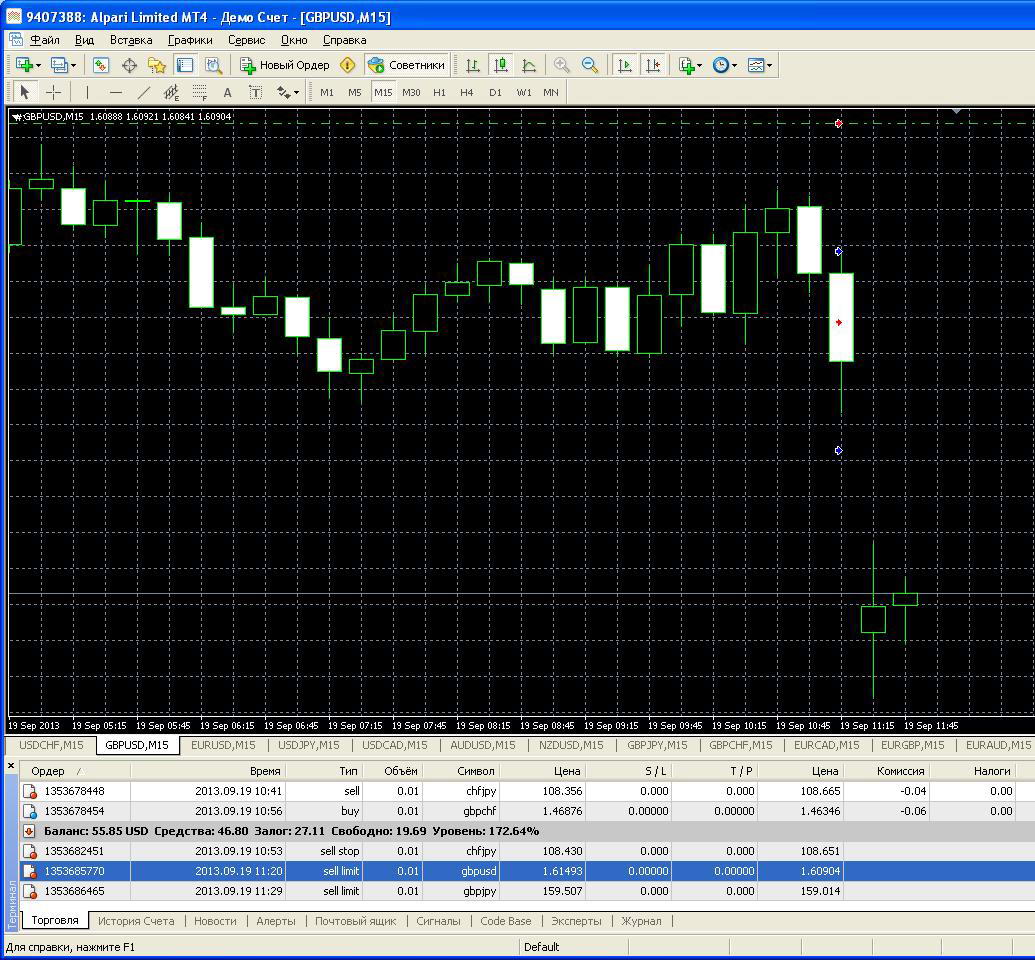Expand the Profiles dropdown arrow

click(73, 65)
